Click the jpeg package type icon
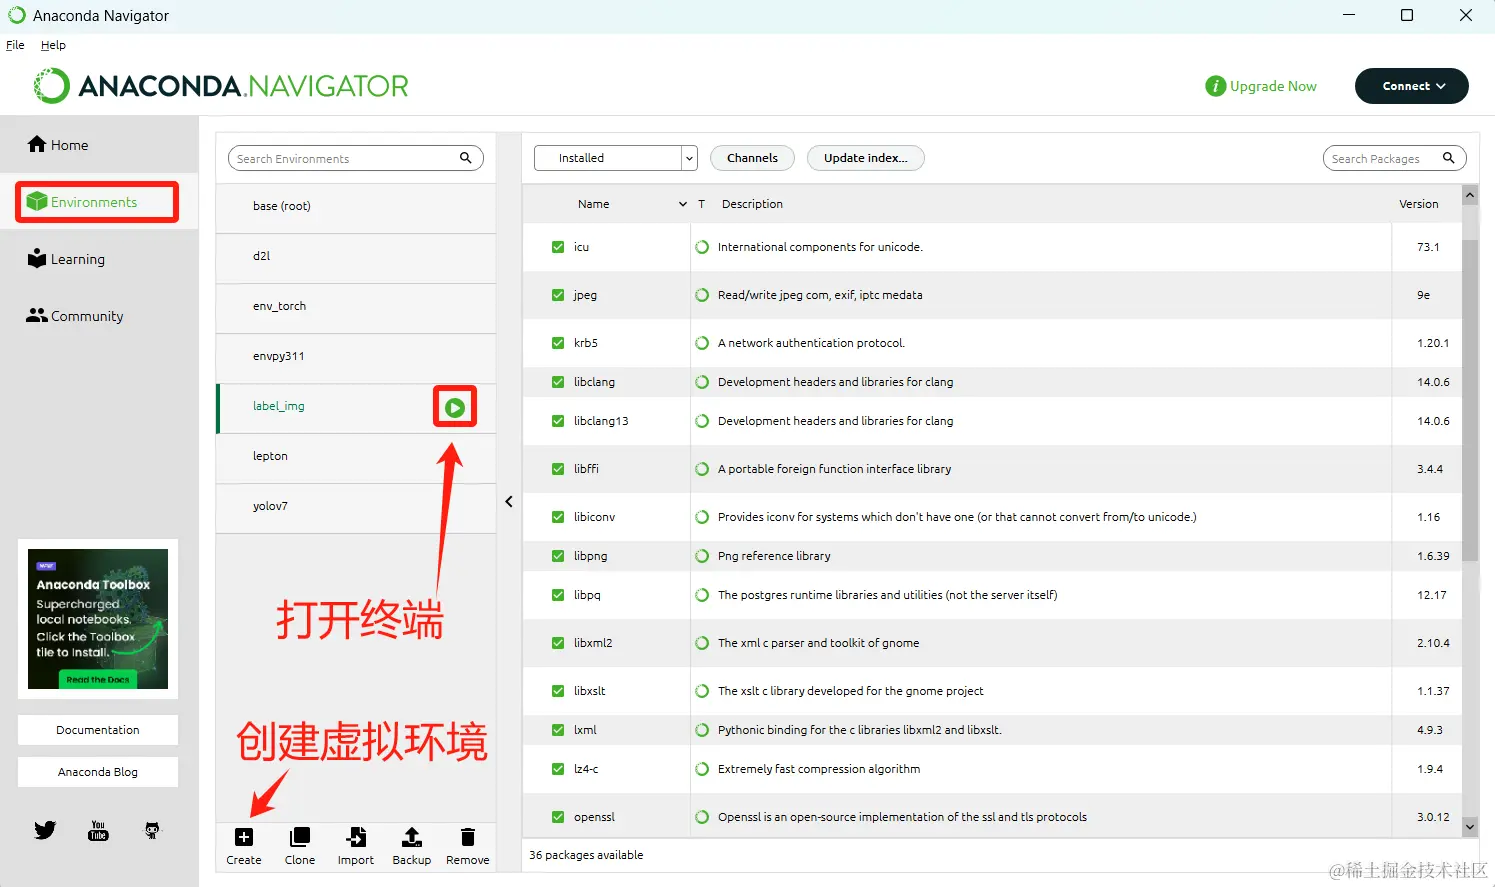This screenshot has width=1495, height=887. pos(702,295)
